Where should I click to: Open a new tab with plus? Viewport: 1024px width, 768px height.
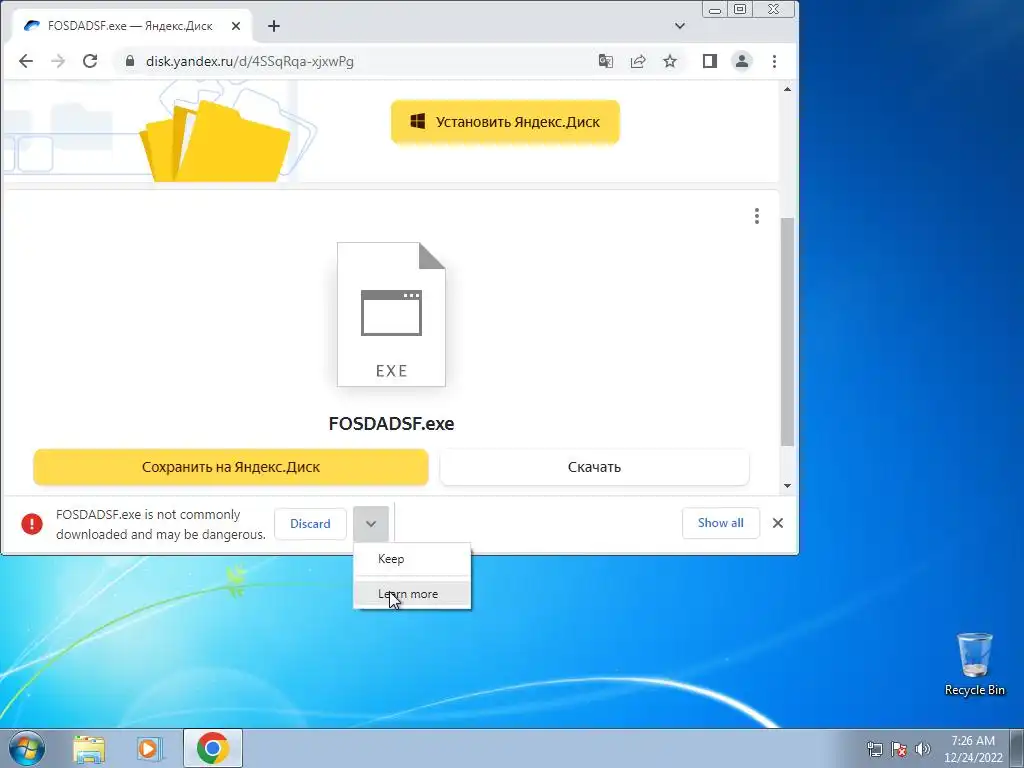[274, 26]
